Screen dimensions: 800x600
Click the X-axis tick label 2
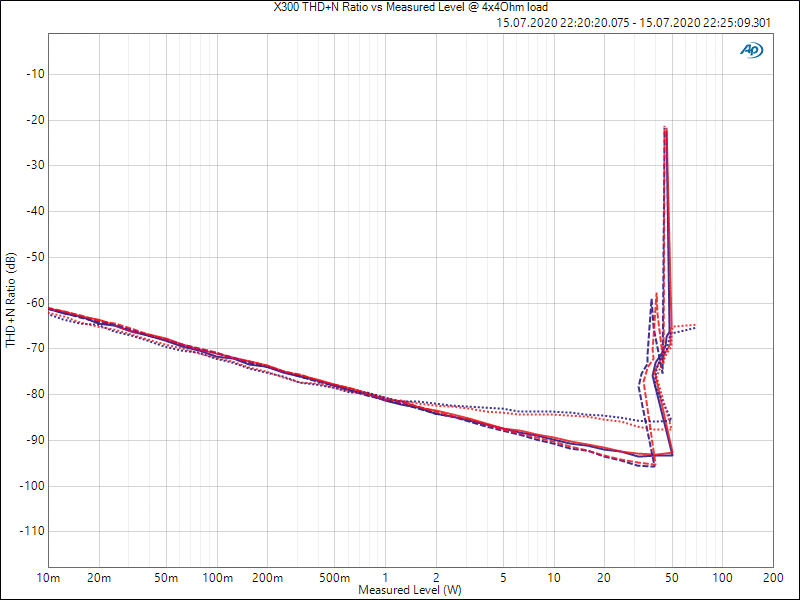[436, 578]
